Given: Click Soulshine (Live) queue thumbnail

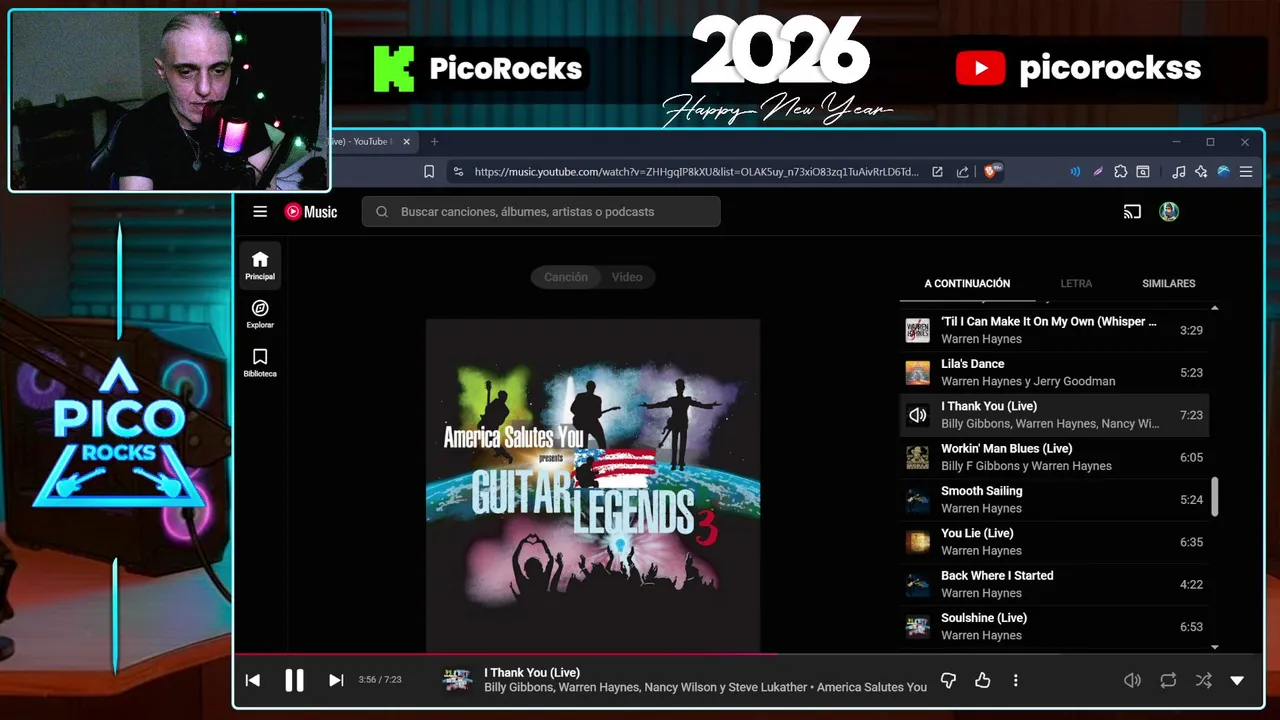Looking at the screenshot, I should 918,627.
